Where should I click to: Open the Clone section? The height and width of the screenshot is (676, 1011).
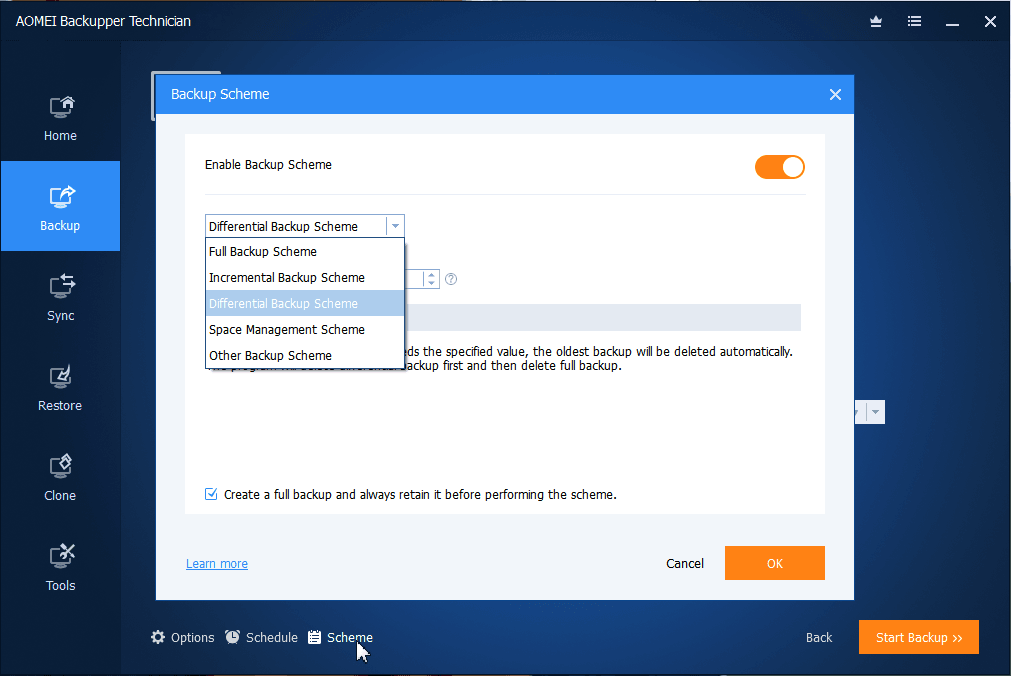pyautogui.click(x=60, y=478)
